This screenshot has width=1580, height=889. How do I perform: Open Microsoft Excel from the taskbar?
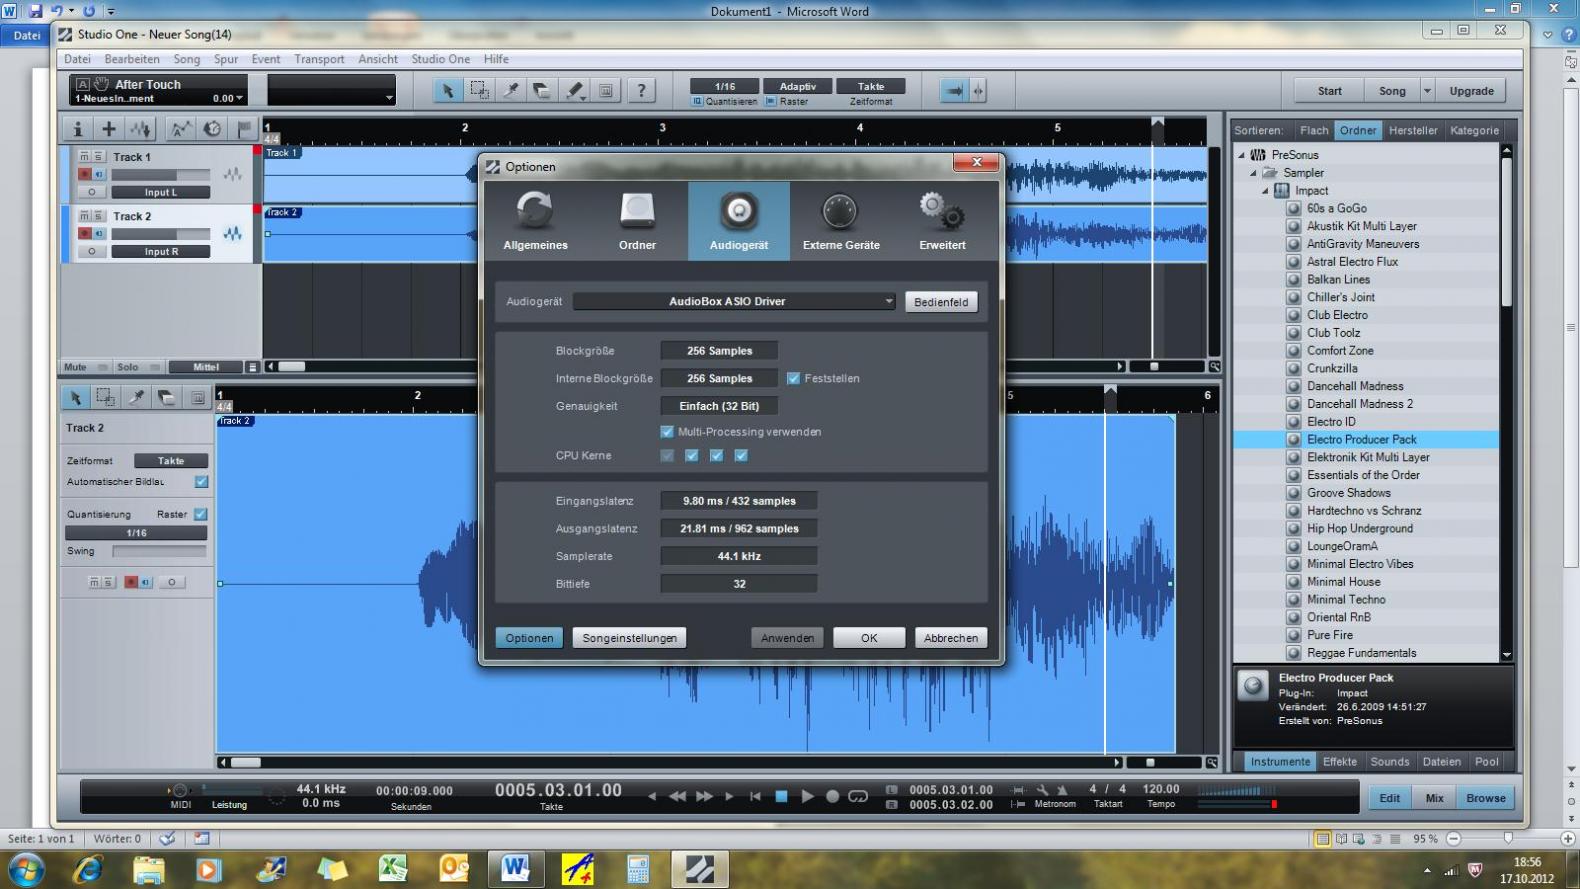pyautogui.click(x=392, y=868)
